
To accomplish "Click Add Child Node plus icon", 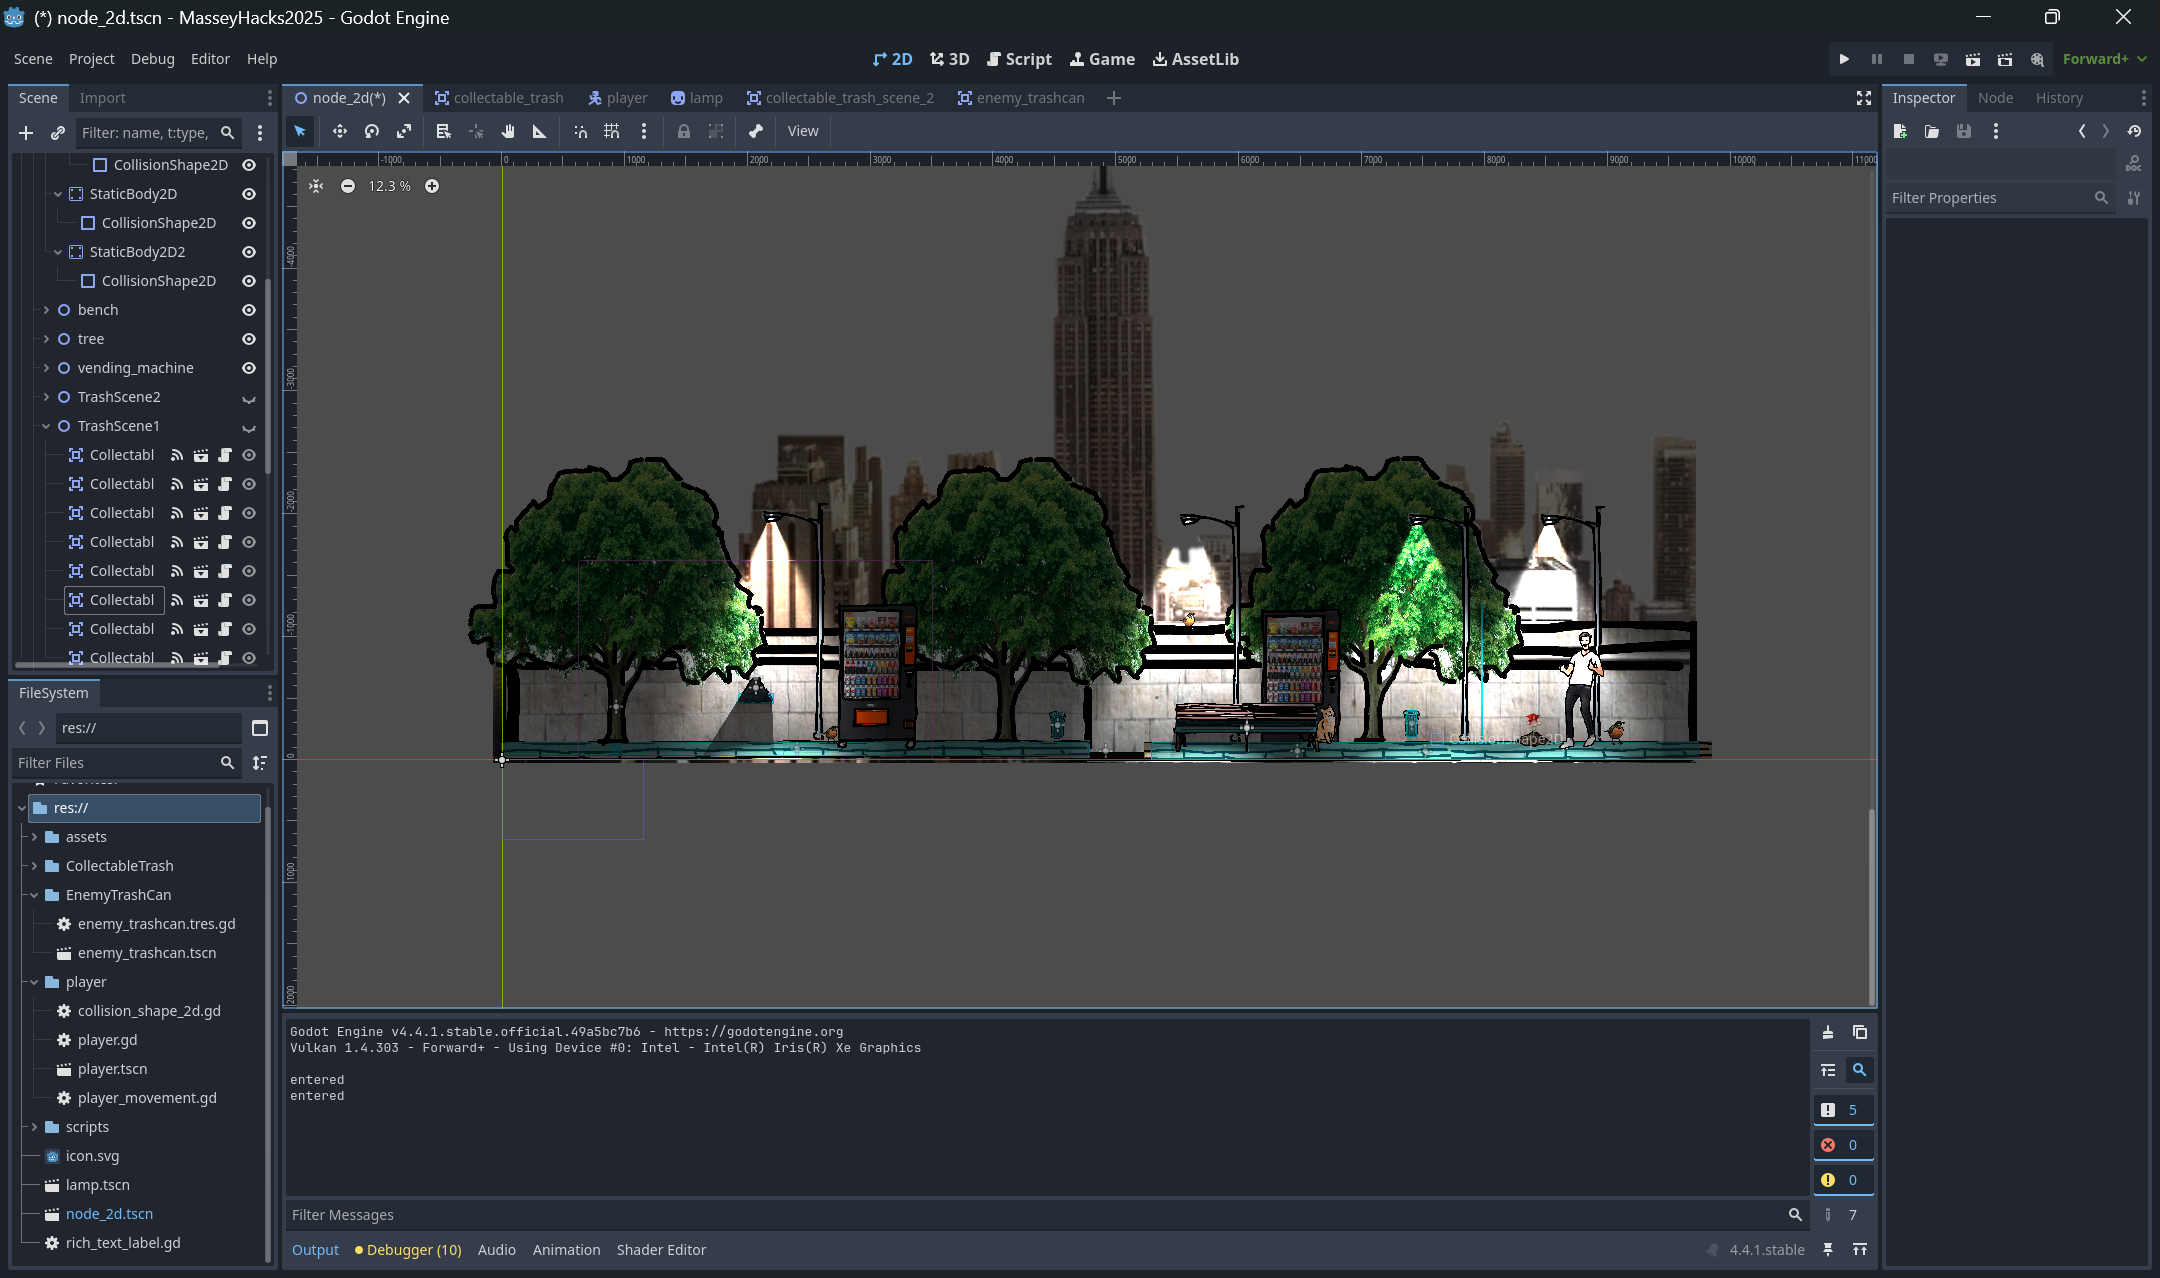I will tap(26, 132).
